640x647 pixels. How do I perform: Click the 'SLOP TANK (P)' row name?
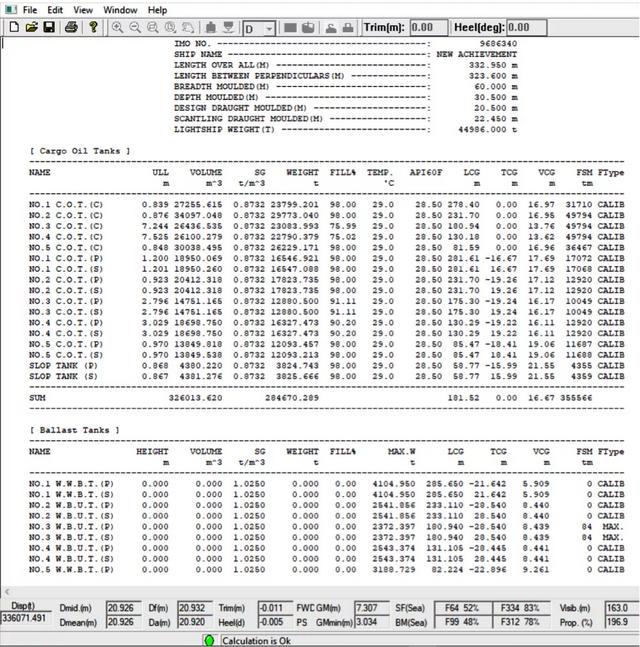point(63,366)
